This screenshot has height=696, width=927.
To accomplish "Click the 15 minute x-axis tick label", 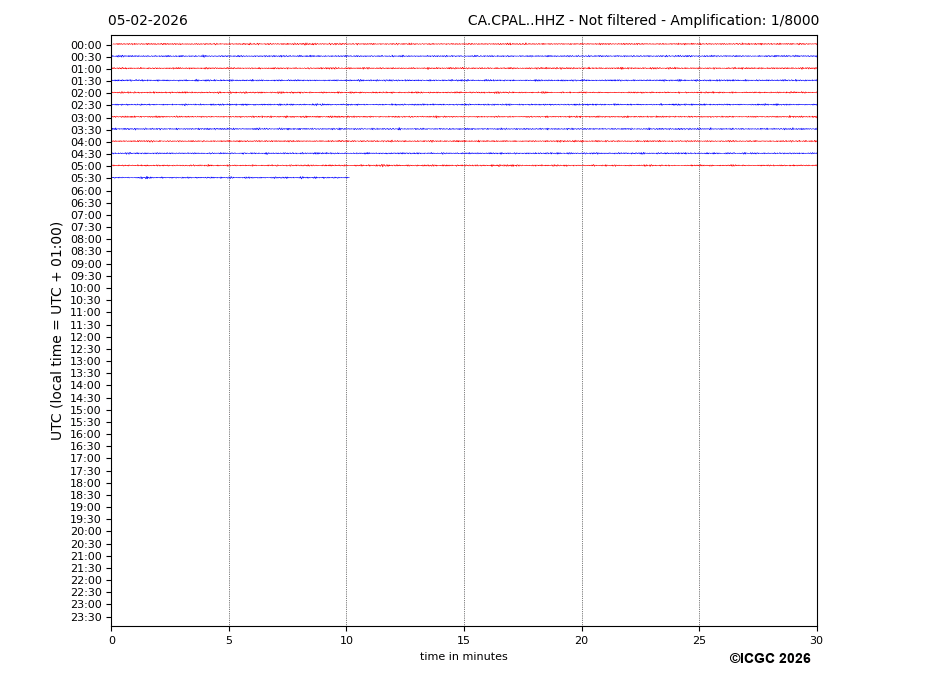I will 464,640.
